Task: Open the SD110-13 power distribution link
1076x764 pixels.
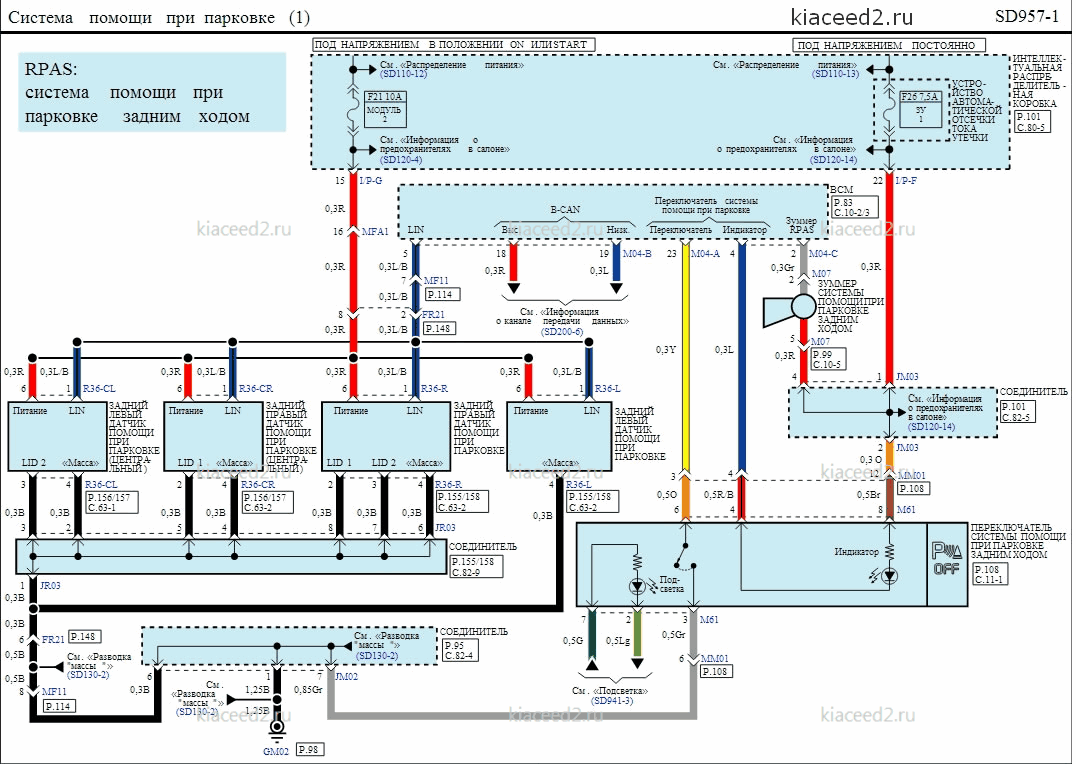Action: (x=835, y=74)
